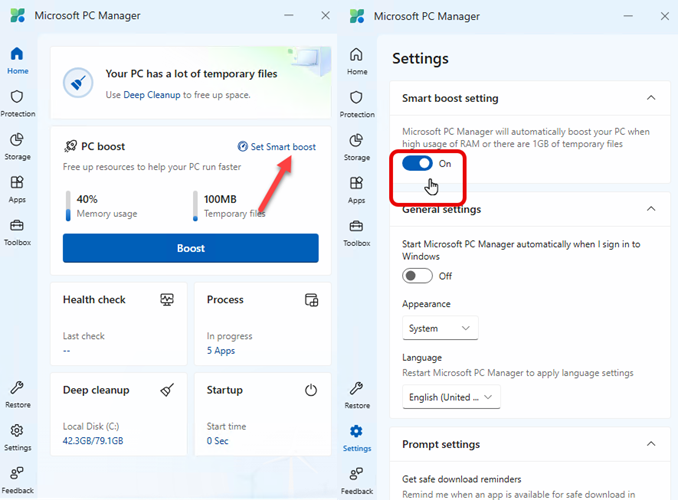Collapse the Smart boost setting section

click(651, 98)
